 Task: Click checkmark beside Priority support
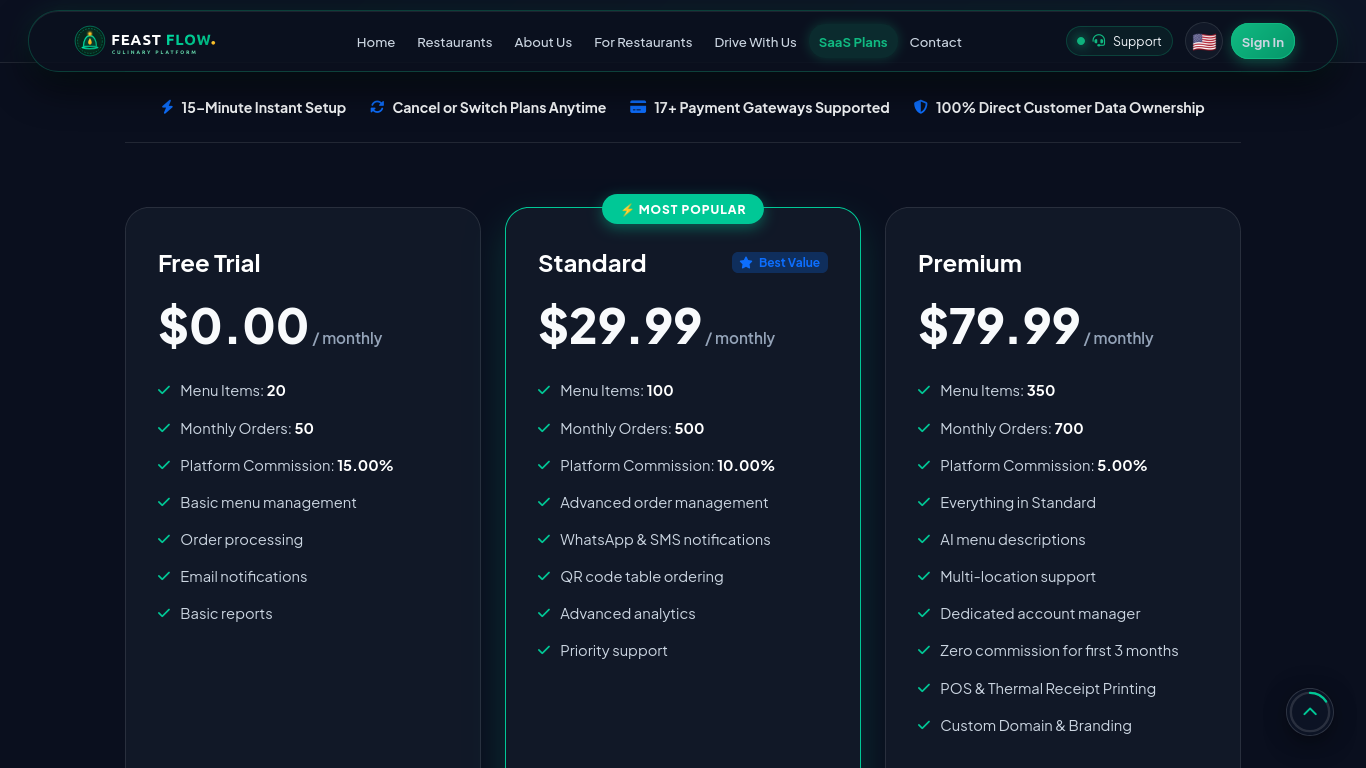coord(544,650)
